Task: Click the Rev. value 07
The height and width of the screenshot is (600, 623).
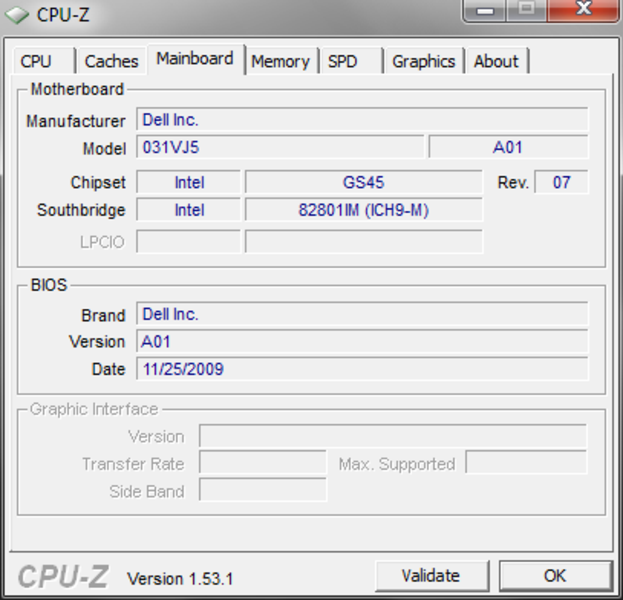Action: (561, 182)
